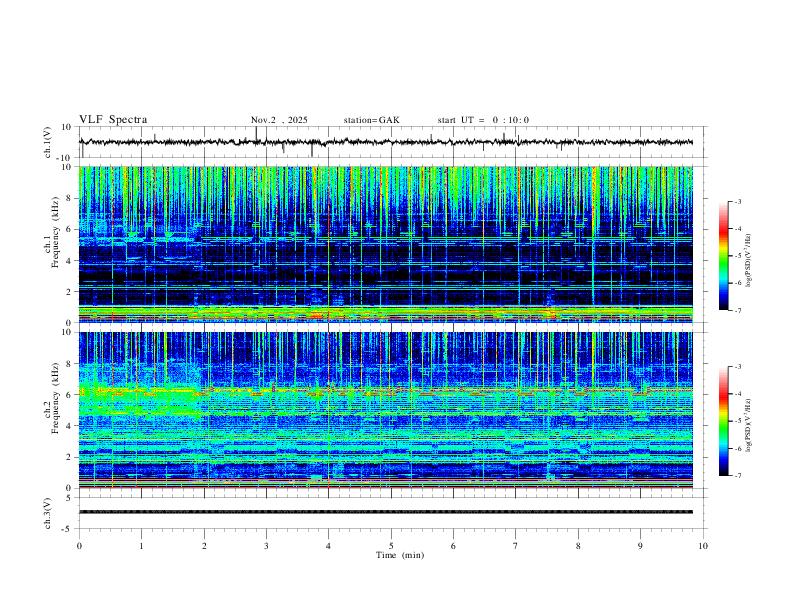Click the "5" tick on the Time axis

(x=391, y=546)
